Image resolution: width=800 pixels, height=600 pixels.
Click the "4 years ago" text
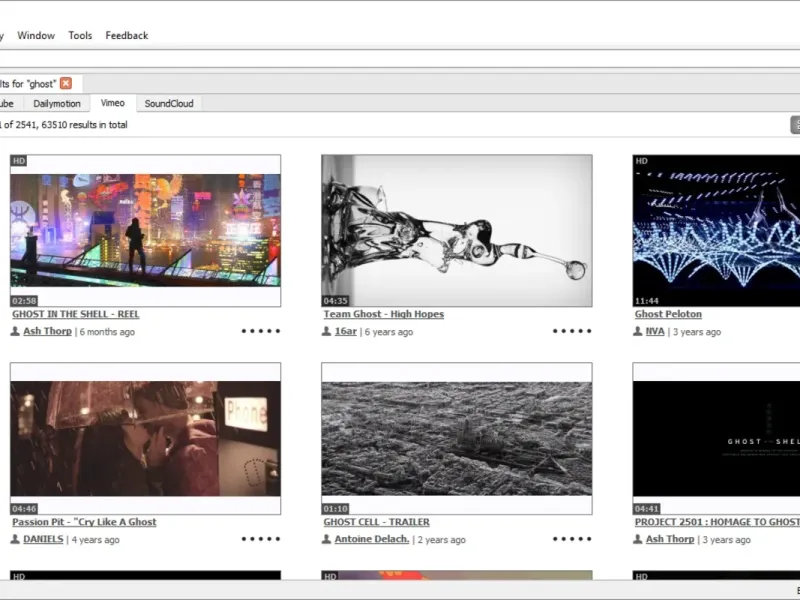tap(95, 539)
